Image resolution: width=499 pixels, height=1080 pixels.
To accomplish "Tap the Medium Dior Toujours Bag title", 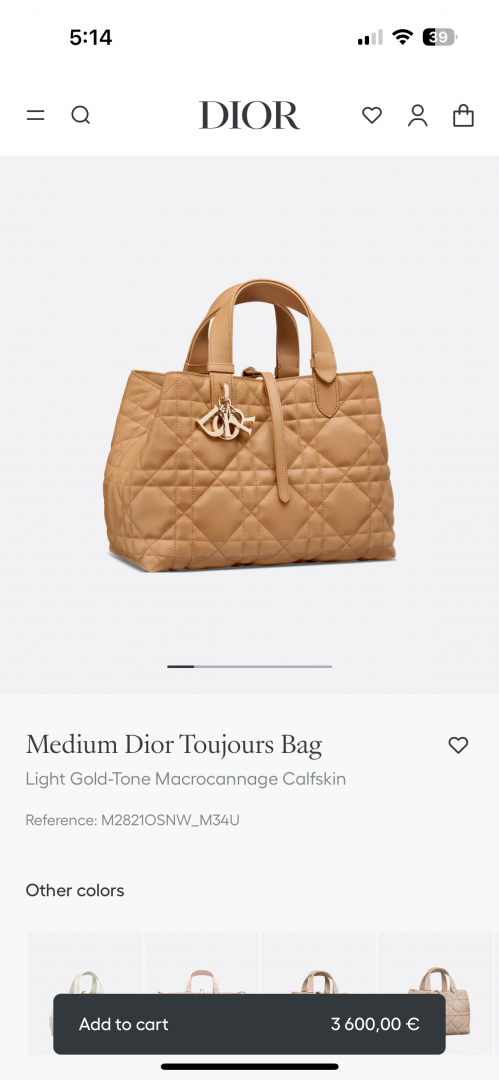I will coord(174,745).
